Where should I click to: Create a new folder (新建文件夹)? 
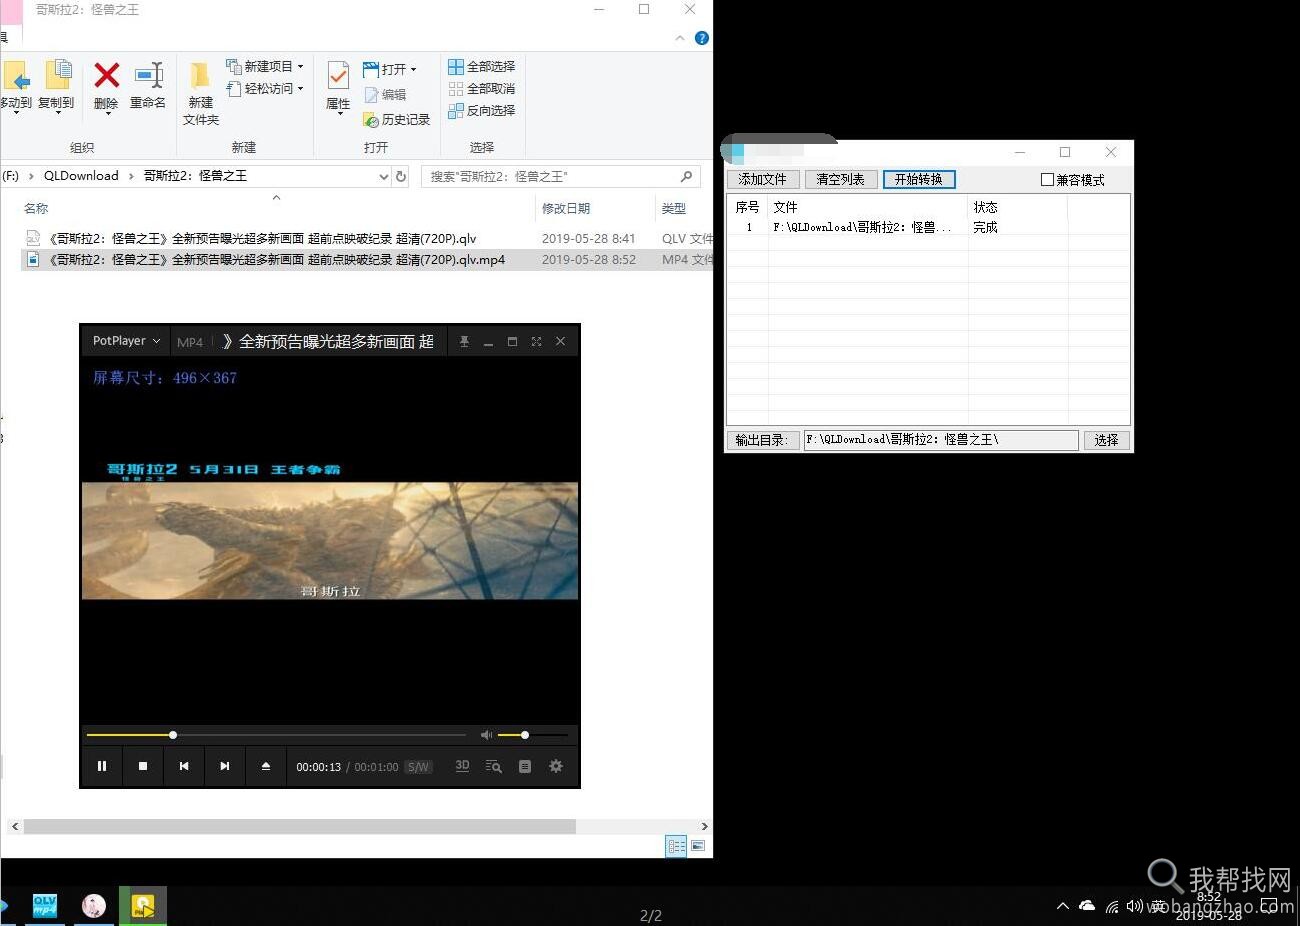pyautogui.click(x=201, y=92)
